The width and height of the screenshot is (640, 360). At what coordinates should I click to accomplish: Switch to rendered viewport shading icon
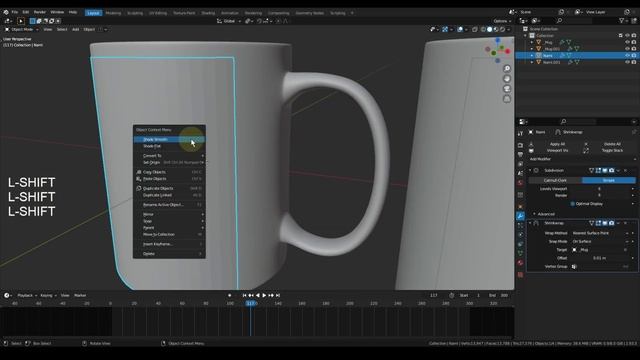click(x=502, y=29)
